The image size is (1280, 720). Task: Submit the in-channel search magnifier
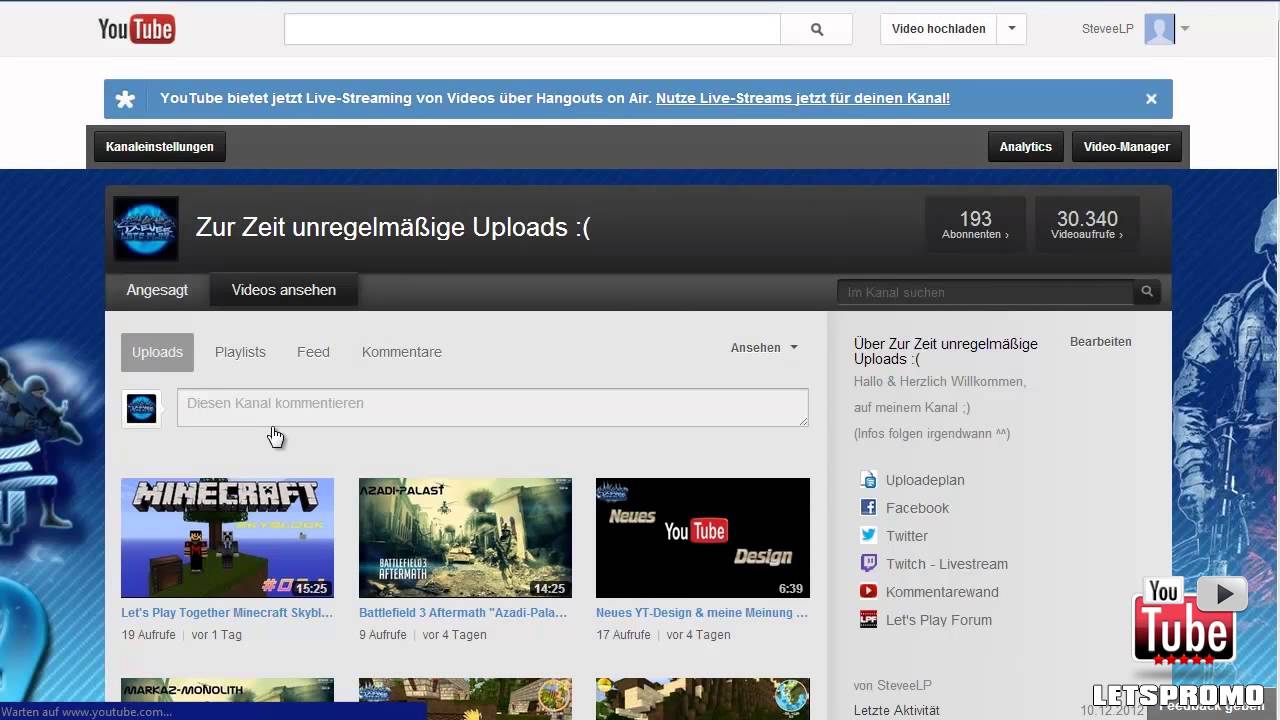pyautogui.click(x=1147, y=292)
